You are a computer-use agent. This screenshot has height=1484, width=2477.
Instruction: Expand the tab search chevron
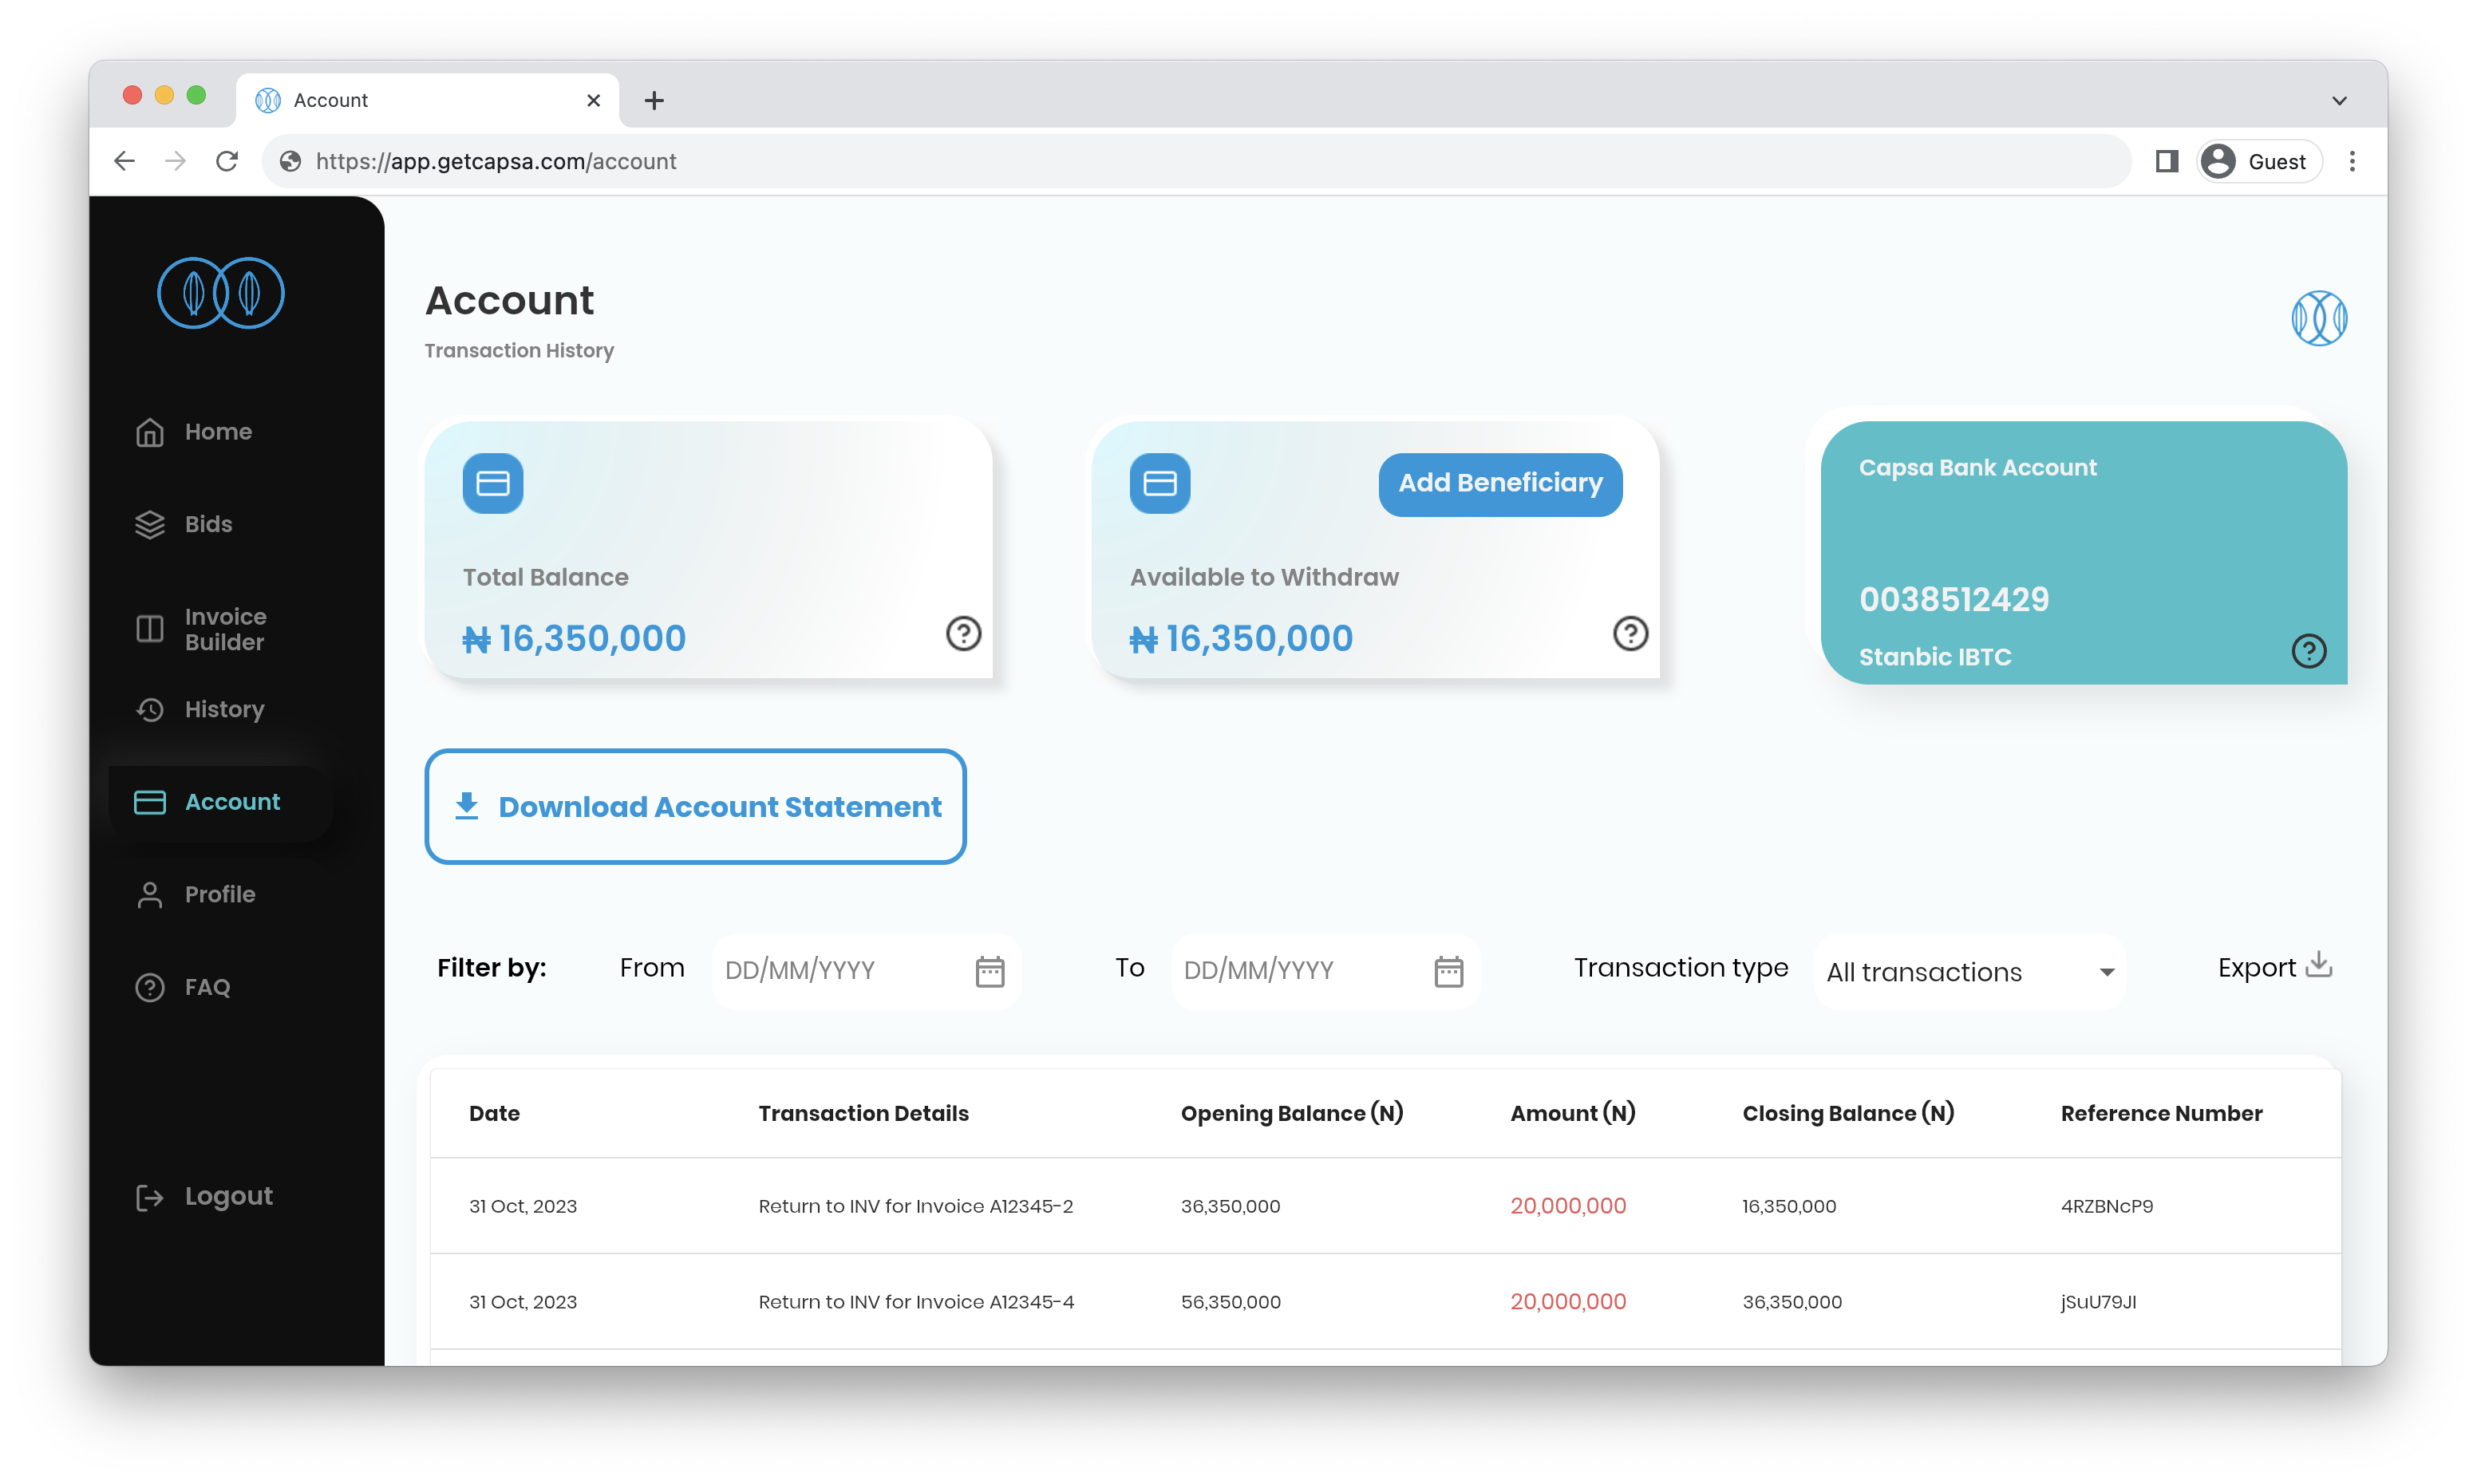[x=2339, y=100]
